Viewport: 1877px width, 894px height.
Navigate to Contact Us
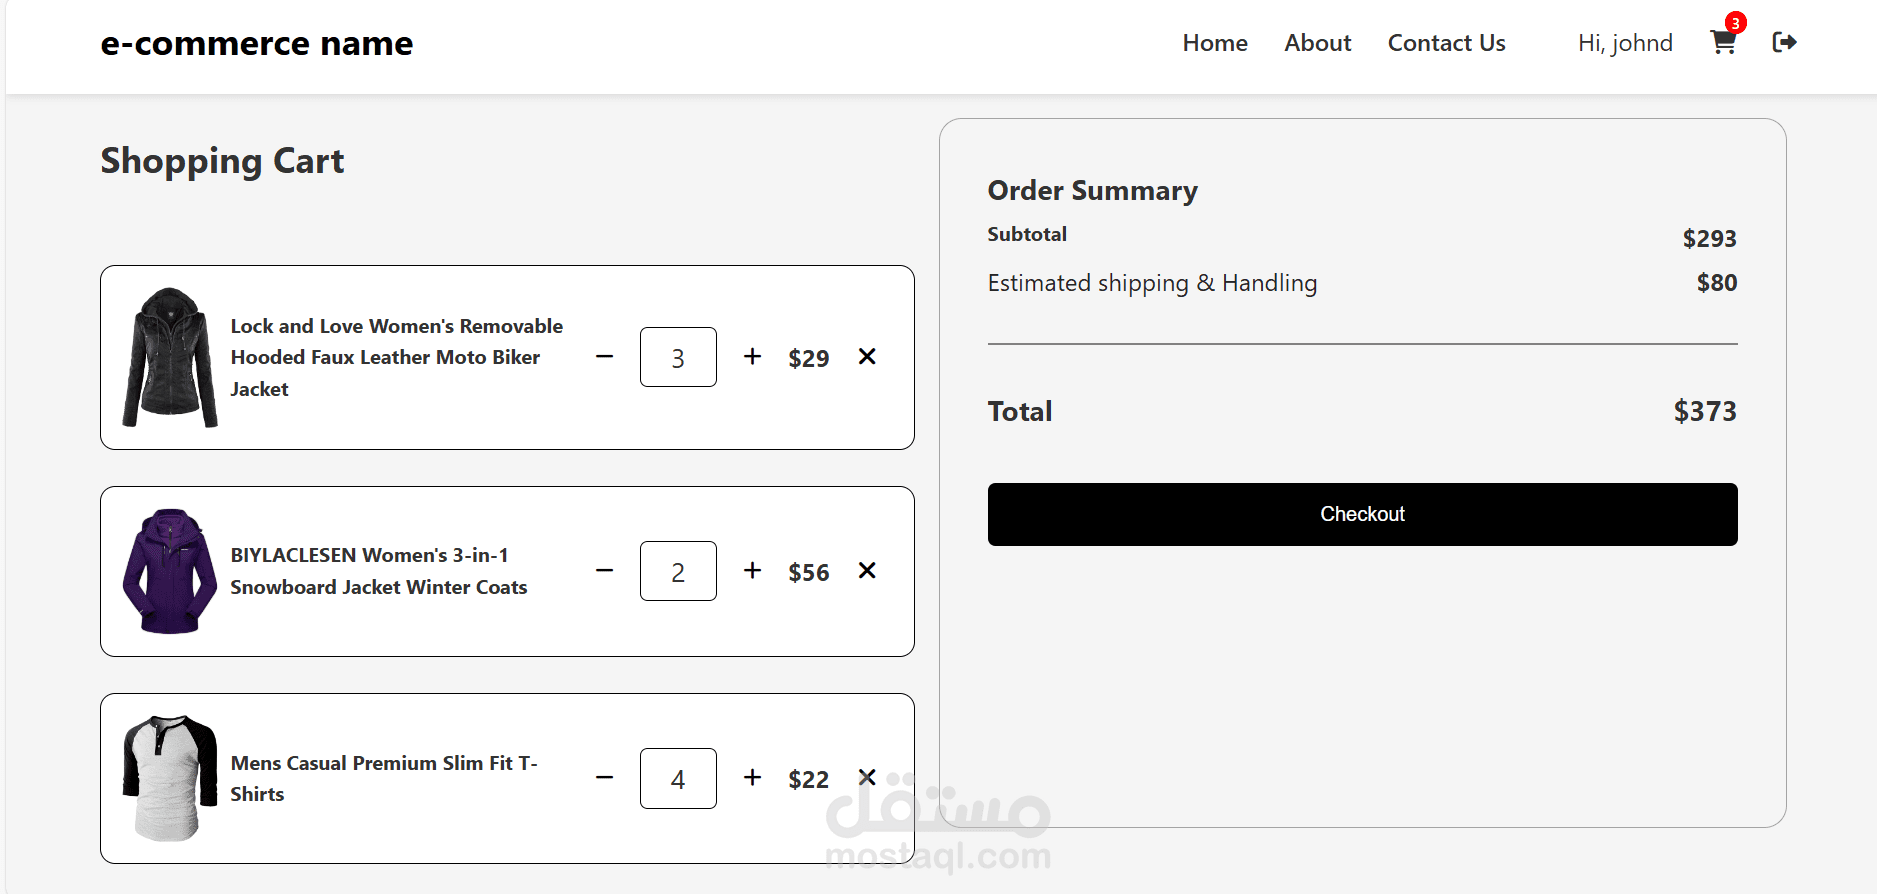pos(1446,43)
